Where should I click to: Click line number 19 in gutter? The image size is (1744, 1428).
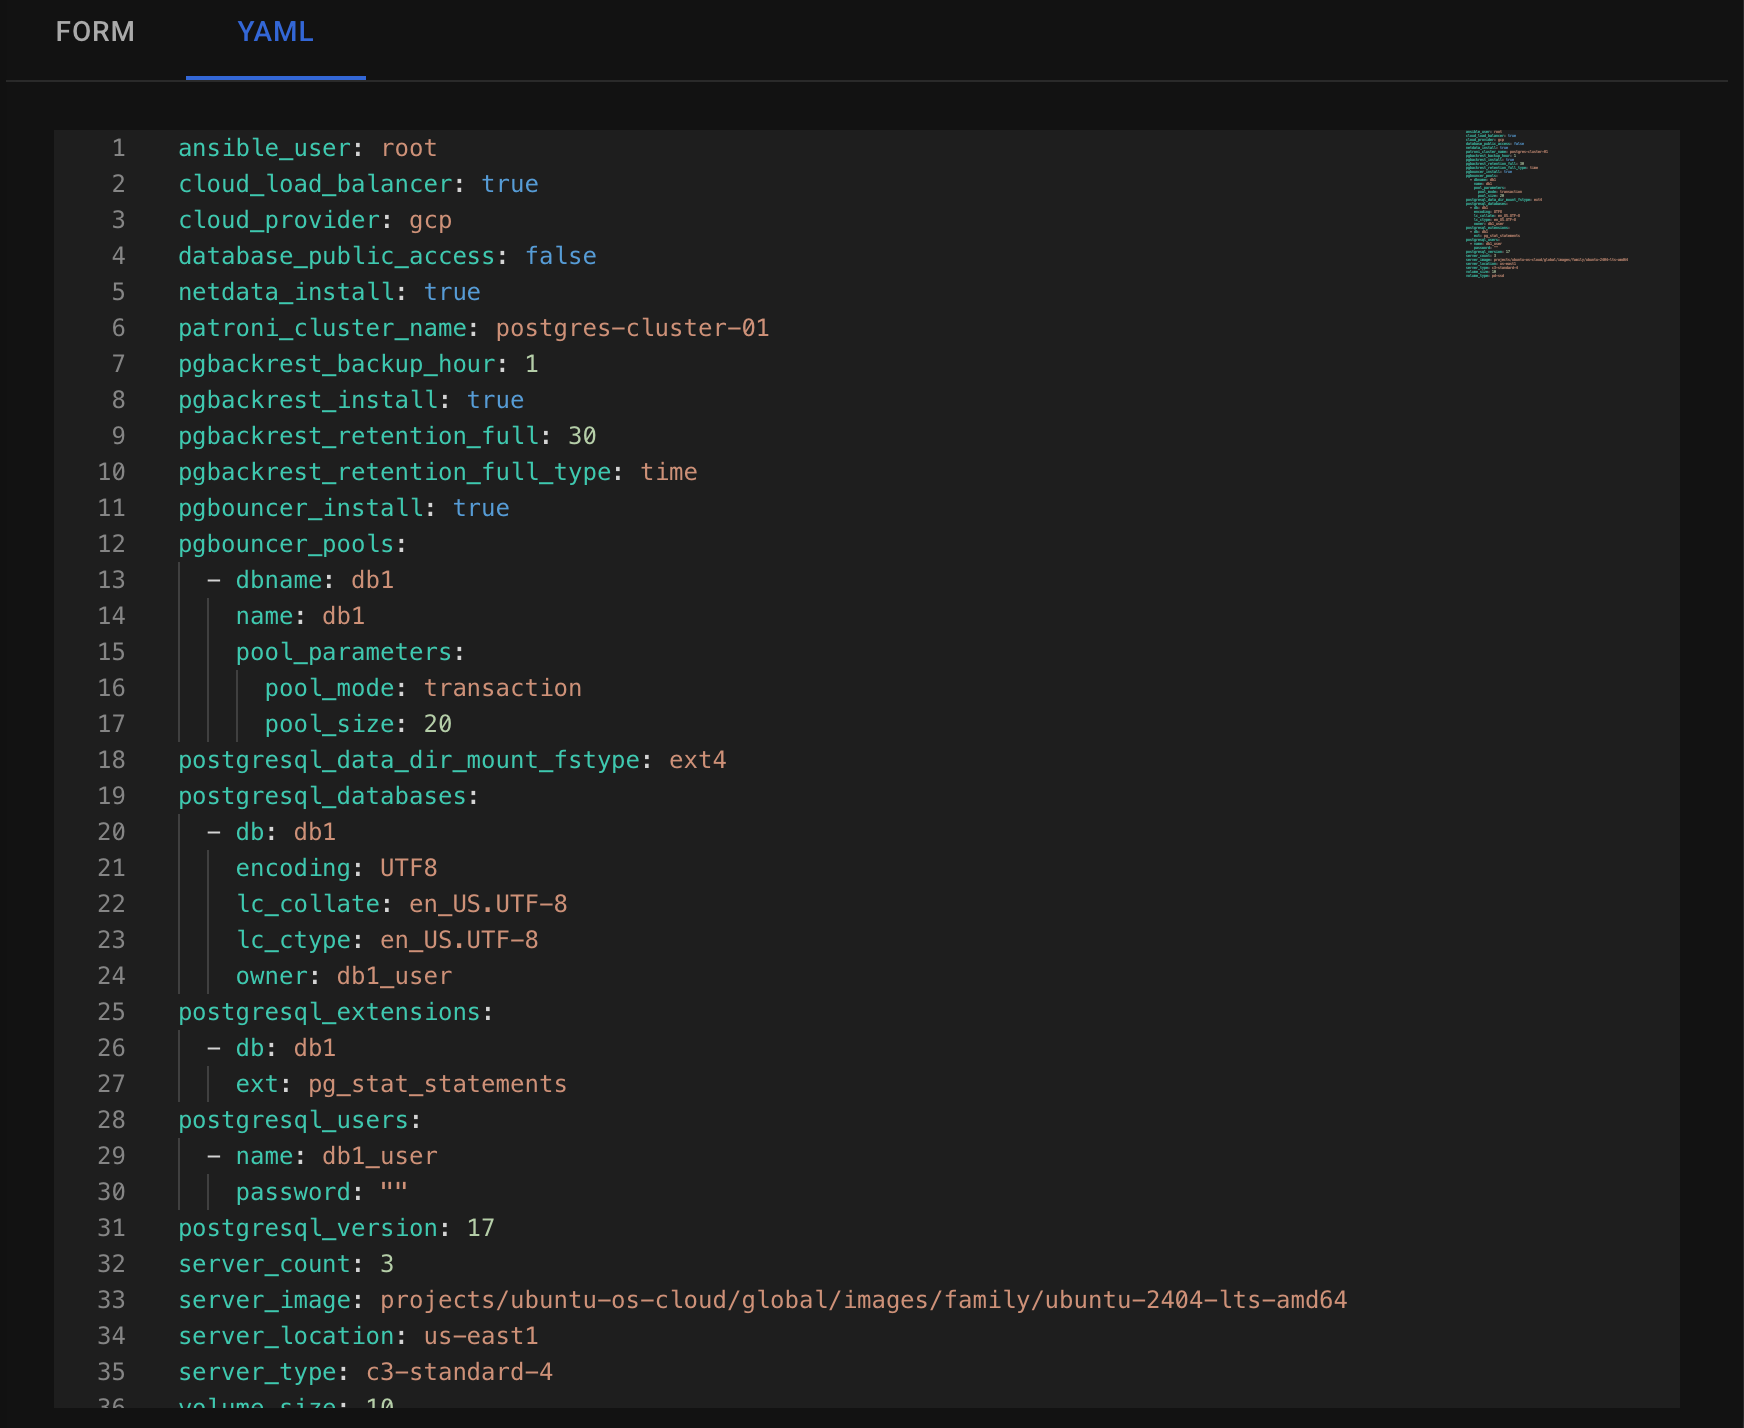tap(111, 796)
